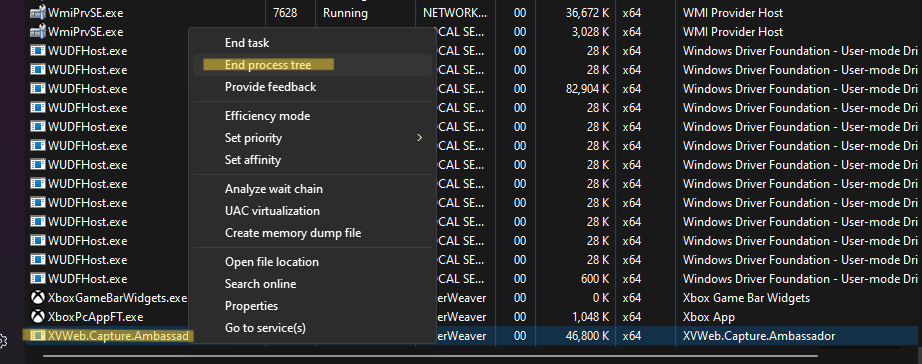This screenshot has height=364, width=922.
Task: Choose Search online
Action: (x=260, y=284)
